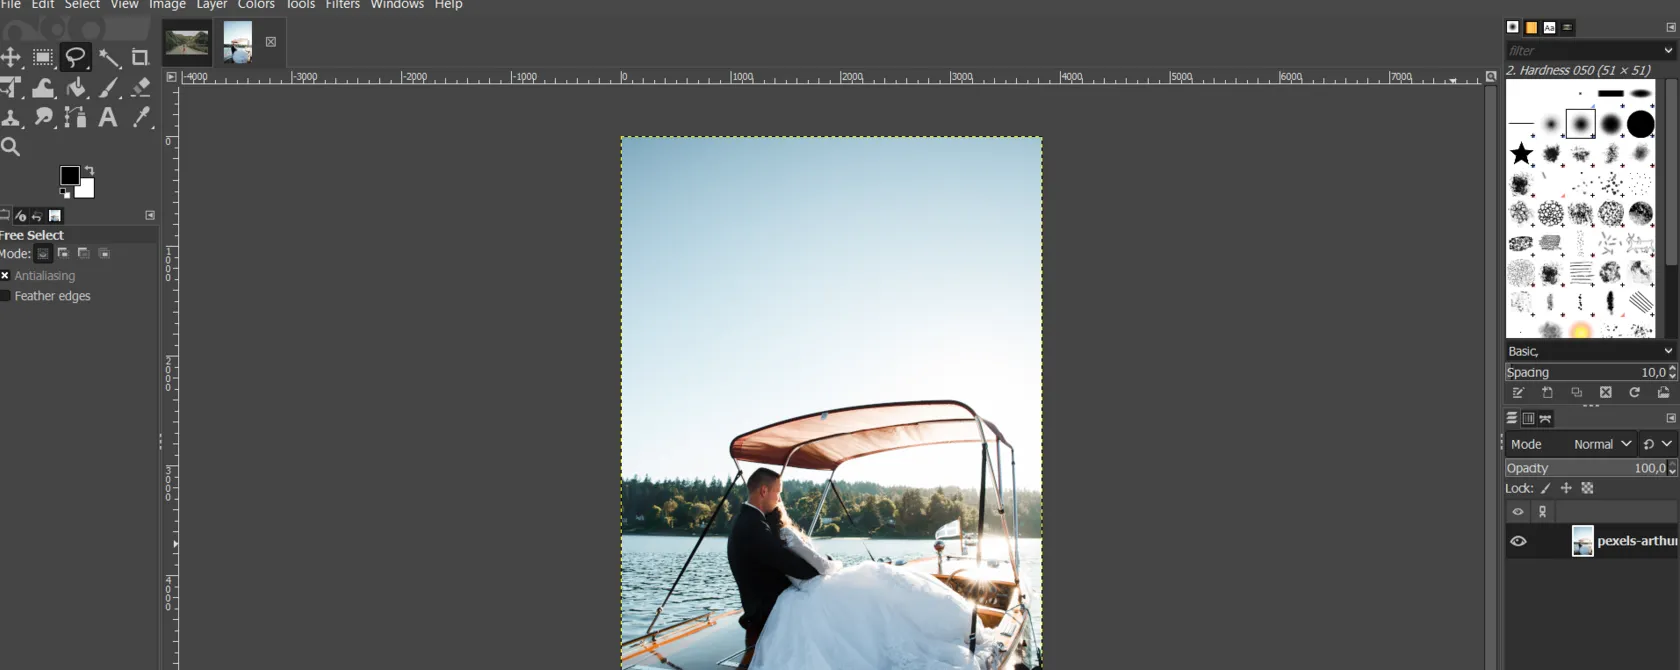Expand the brush filter dropdown arrow
This screenshot has width=1680, height=670.
point(1668,50)
